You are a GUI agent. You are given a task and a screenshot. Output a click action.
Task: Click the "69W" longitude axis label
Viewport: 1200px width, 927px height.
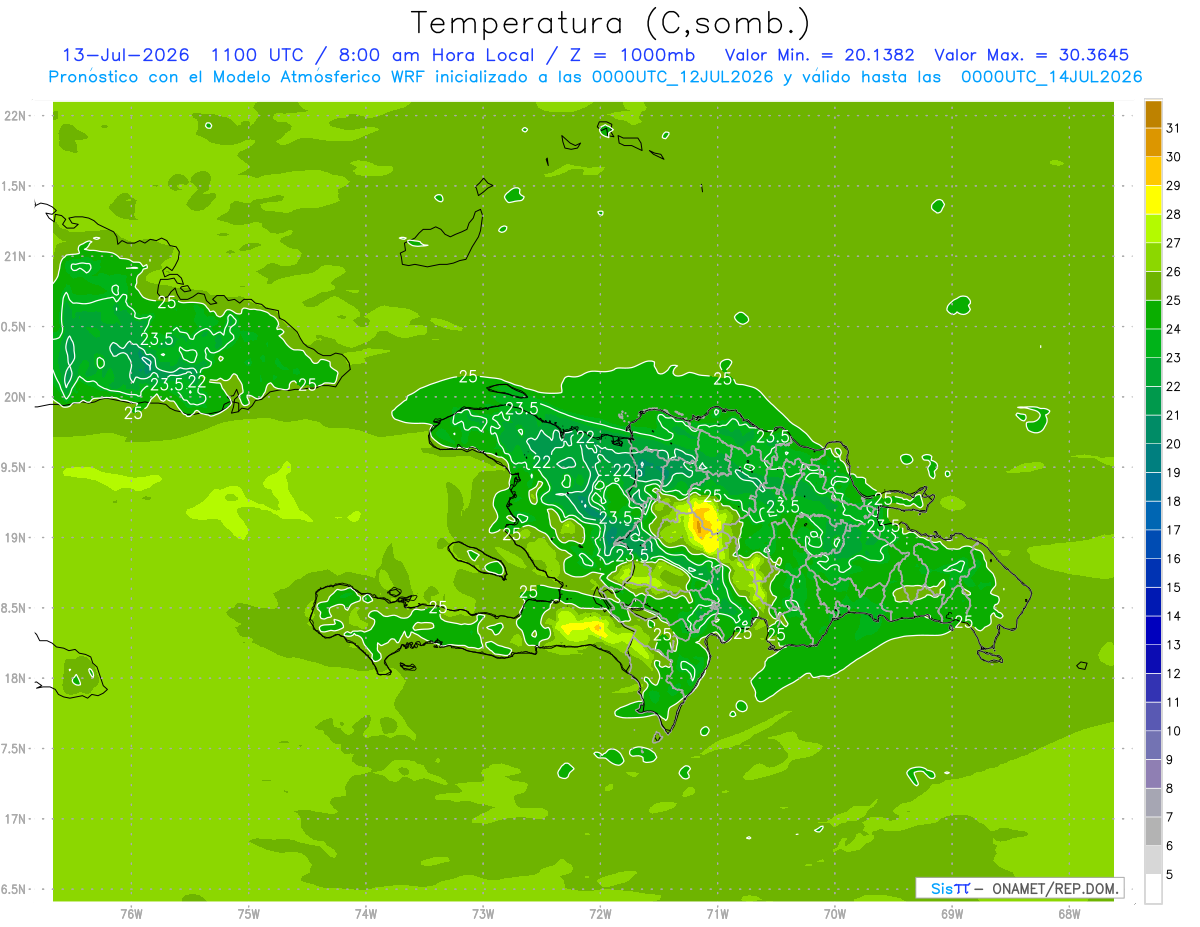click(951, 914)
